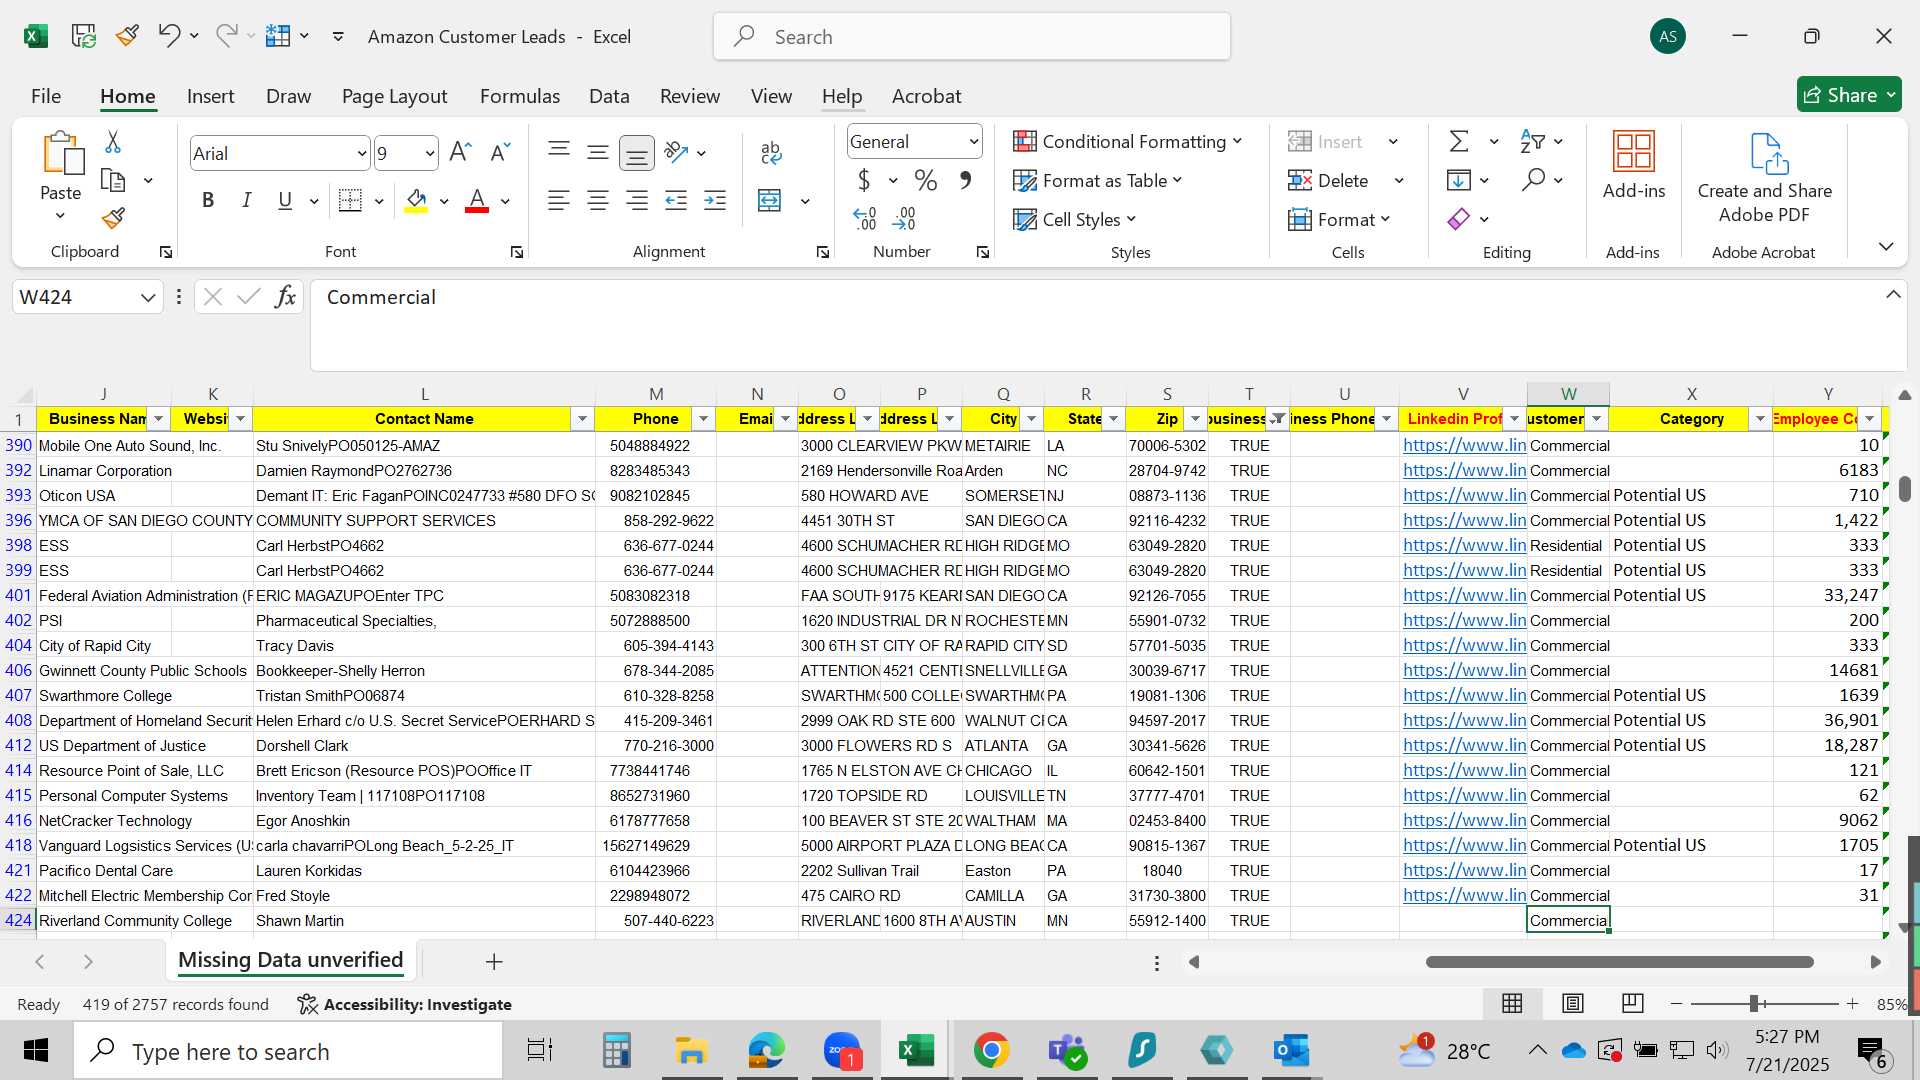The height and width of the screenshot is (1080, 1920).
Task: Click Create and Share Adobe PDF
Action: (x=1765, y=178)
